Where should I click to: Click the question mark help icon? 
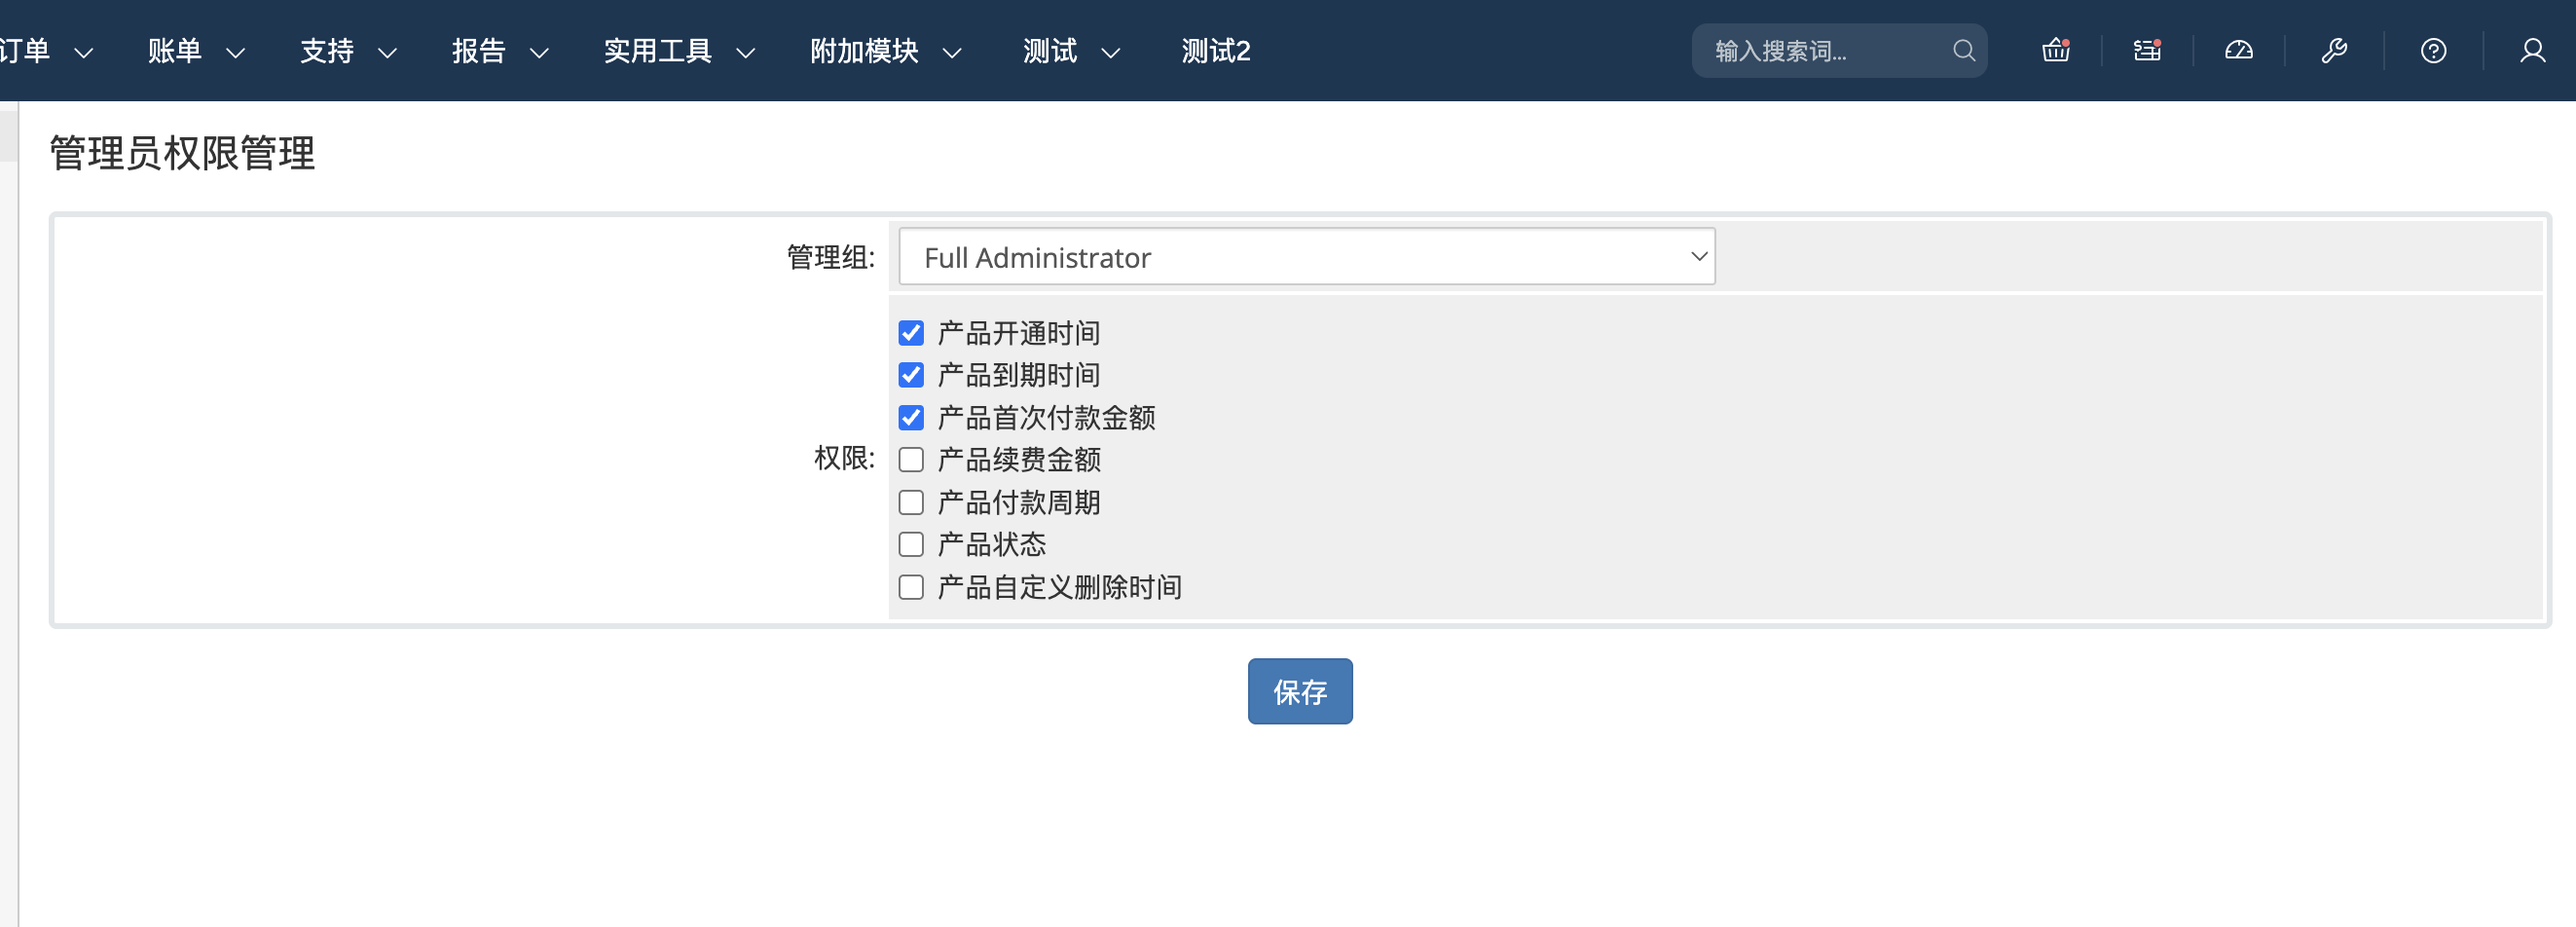click(2433, 50)
